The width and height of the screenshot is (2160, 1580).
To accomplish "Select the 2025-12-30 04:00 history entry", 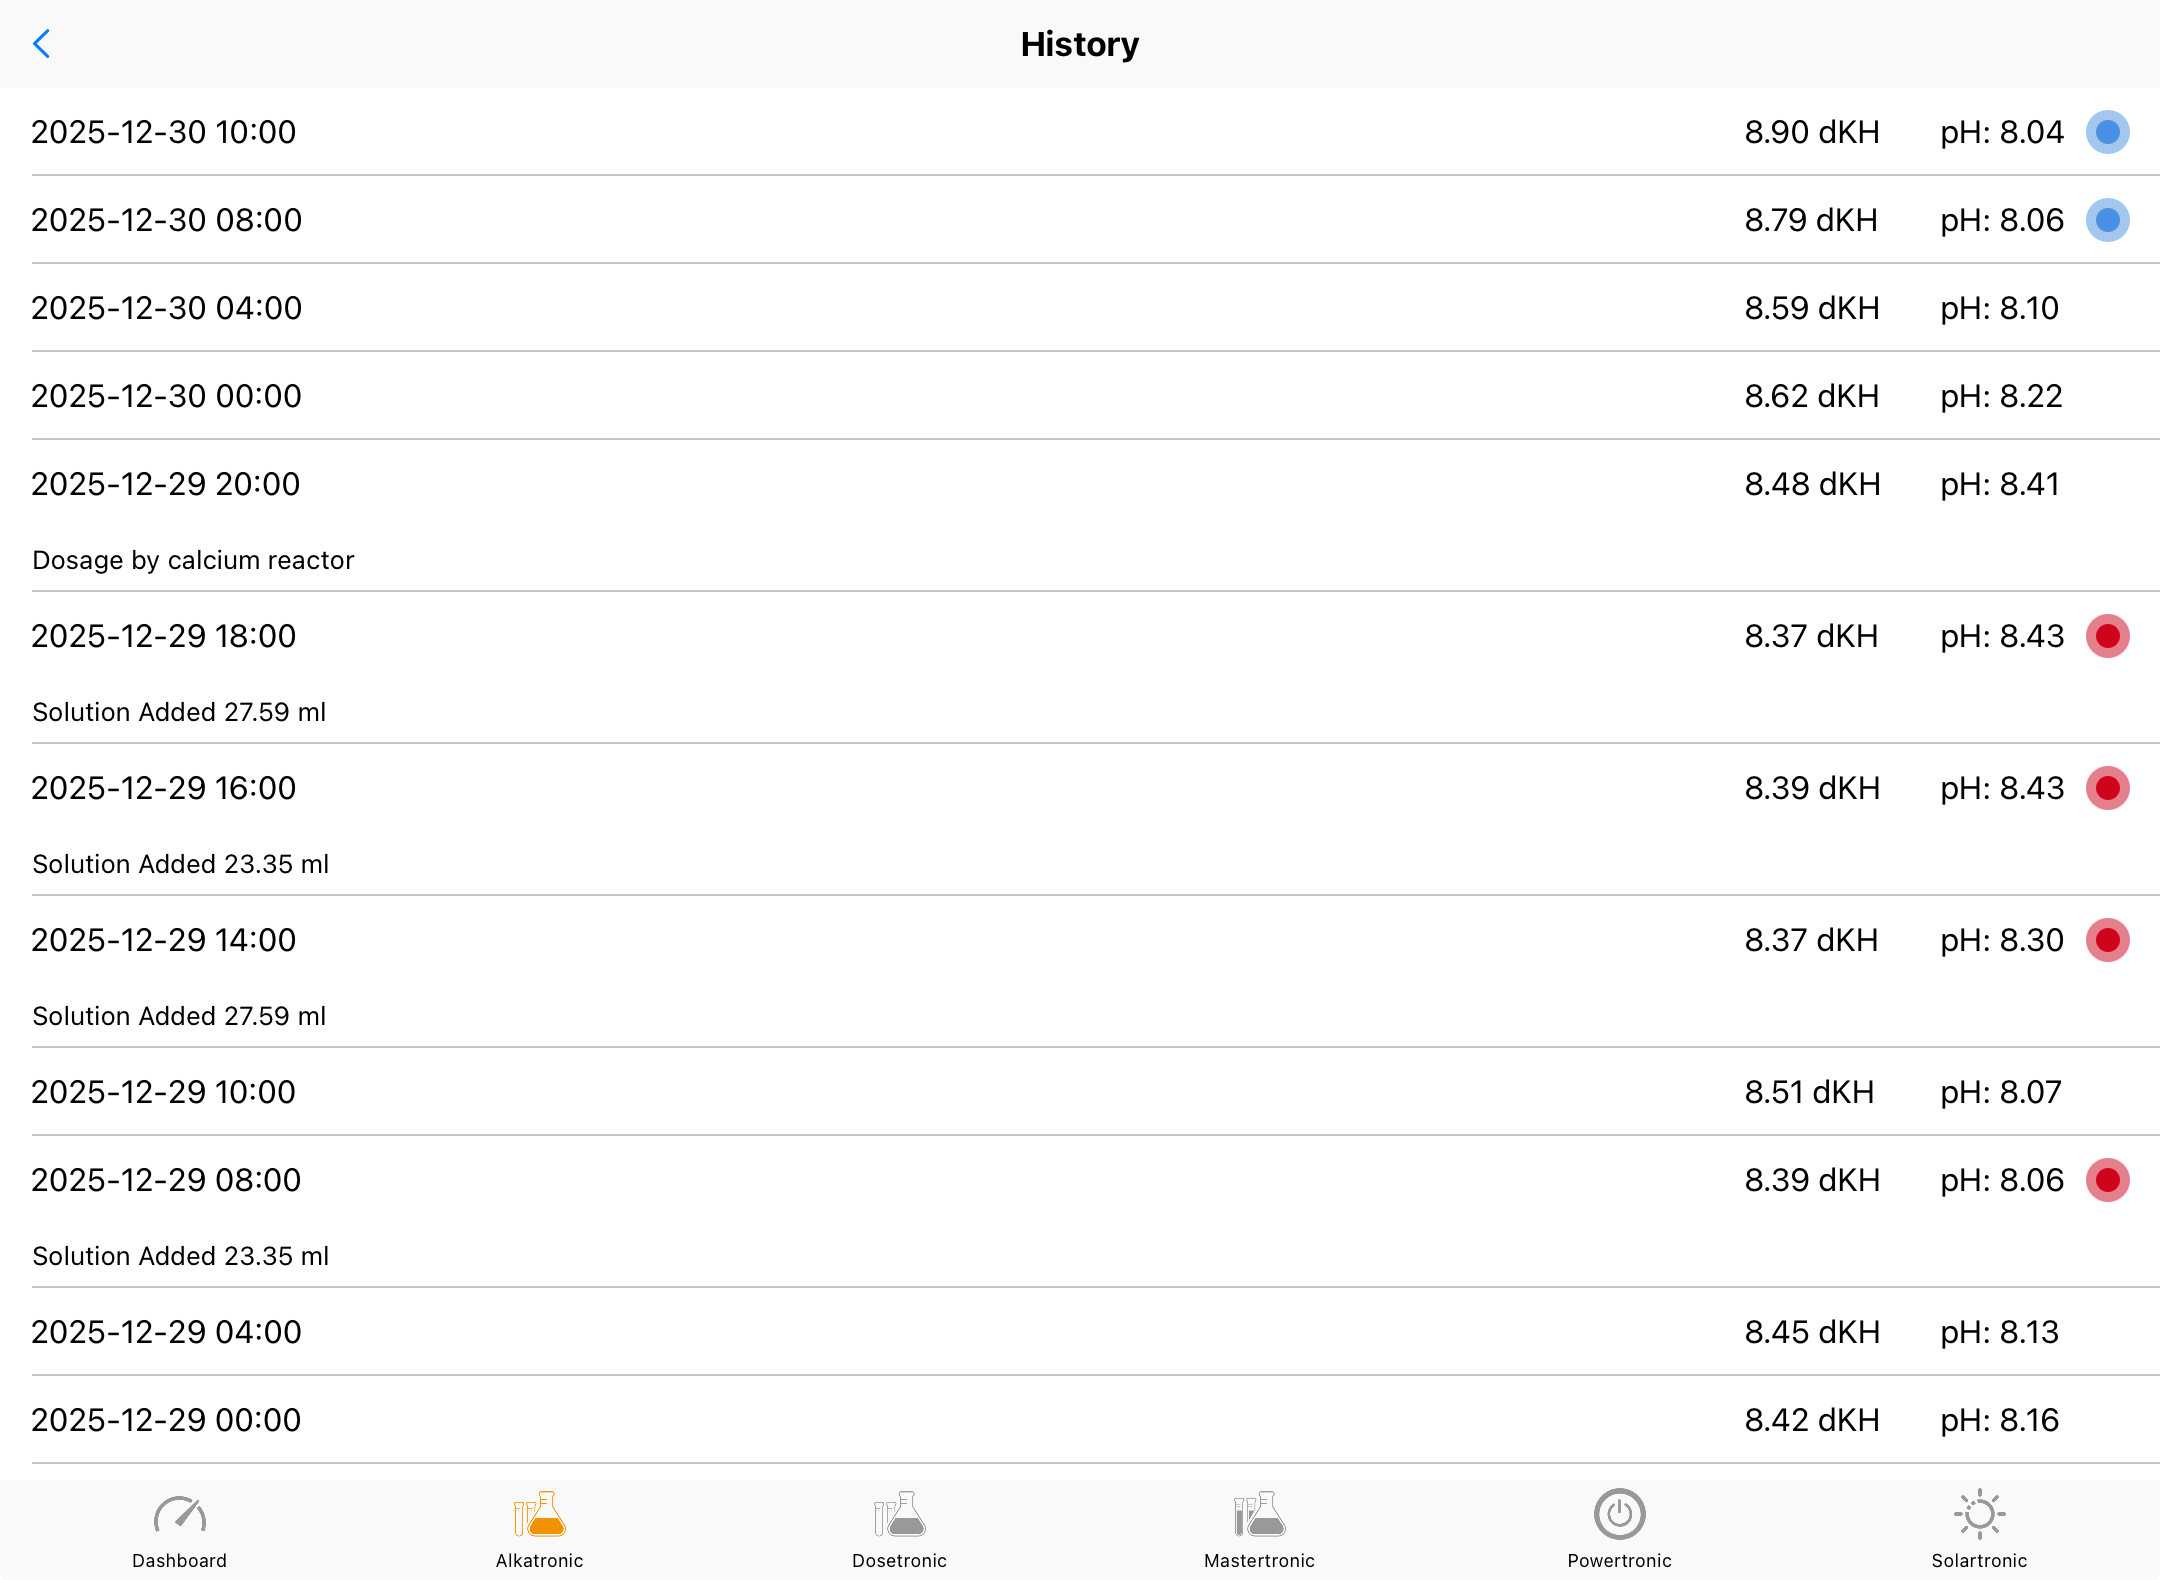I will [166, 308].
